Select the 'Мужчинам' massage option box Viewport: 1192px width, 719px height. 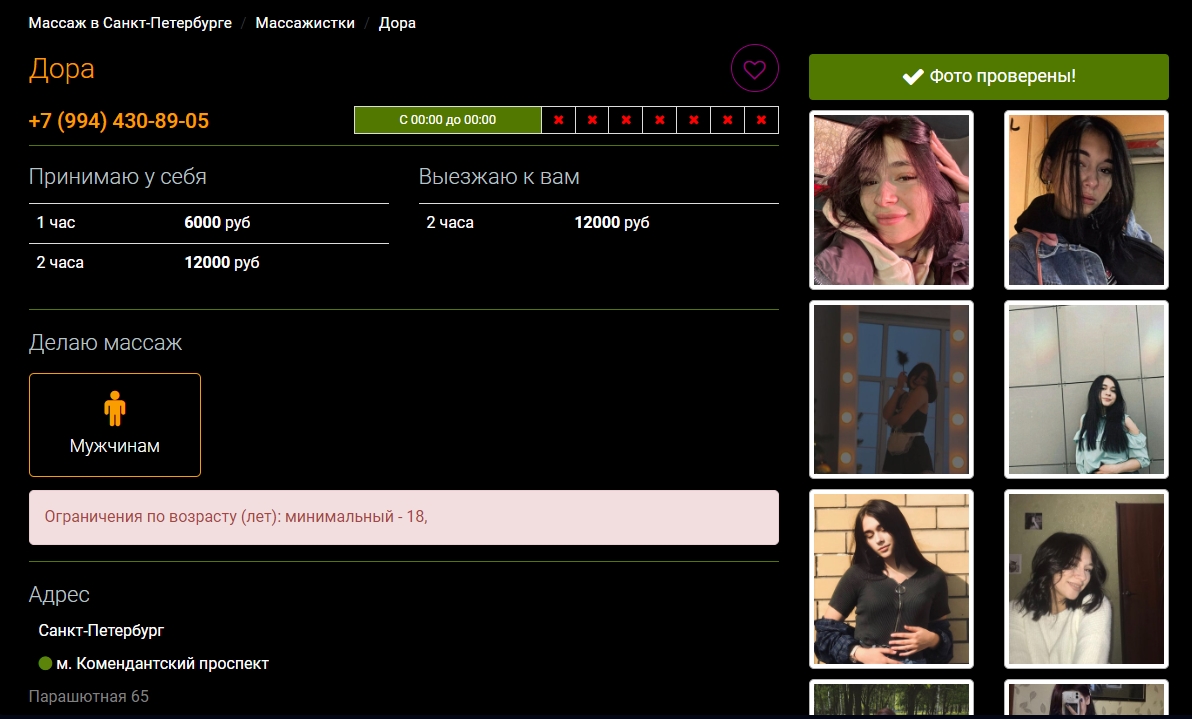tap(115, 425)
